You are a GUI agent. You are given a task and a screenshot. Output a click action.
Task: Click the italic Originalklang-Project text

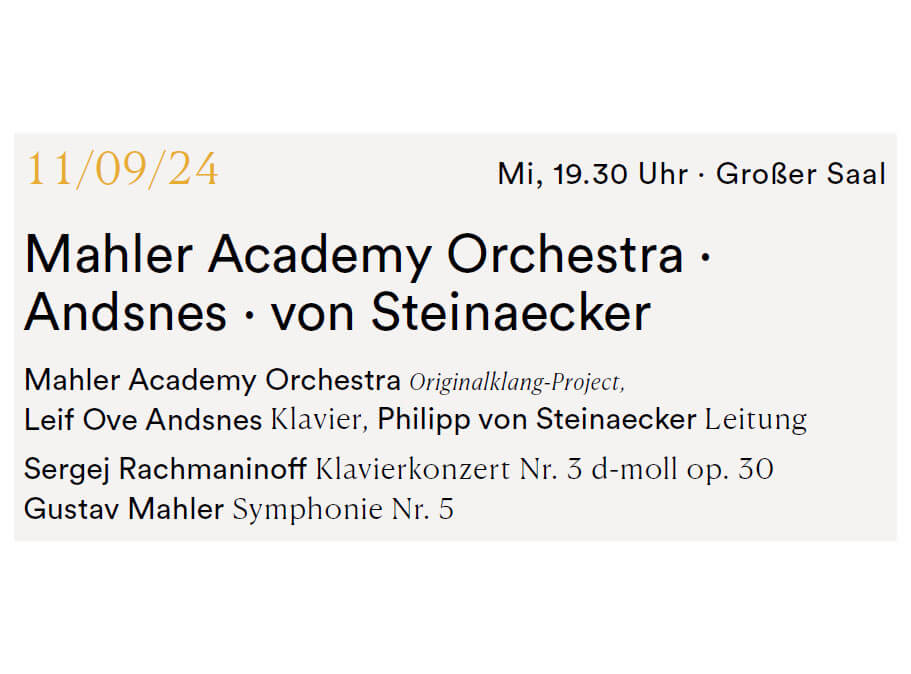(517, 383)
